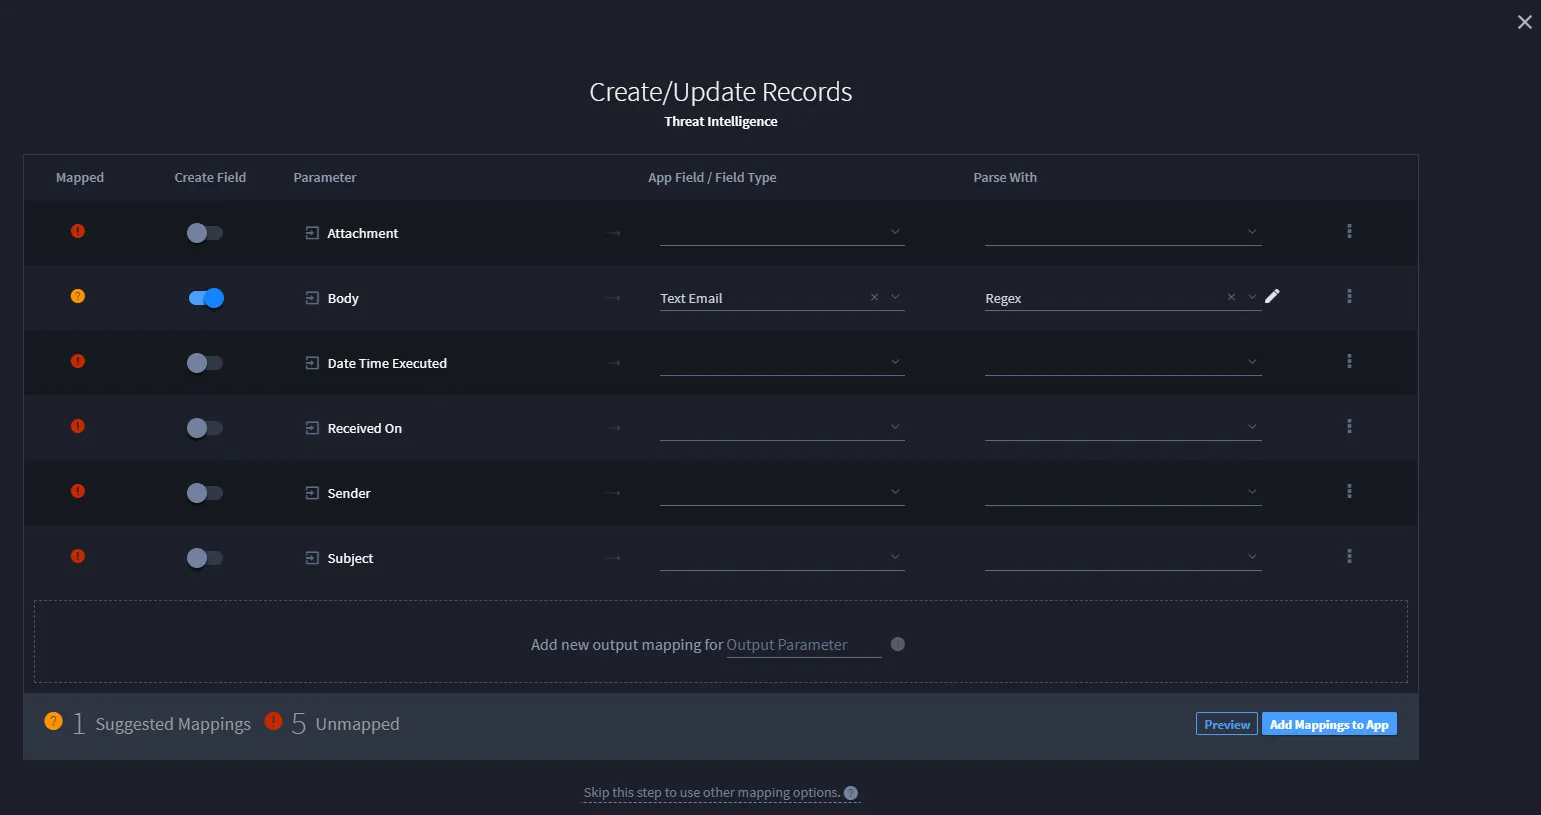Click the Received On parameter label

pos(365,428)
